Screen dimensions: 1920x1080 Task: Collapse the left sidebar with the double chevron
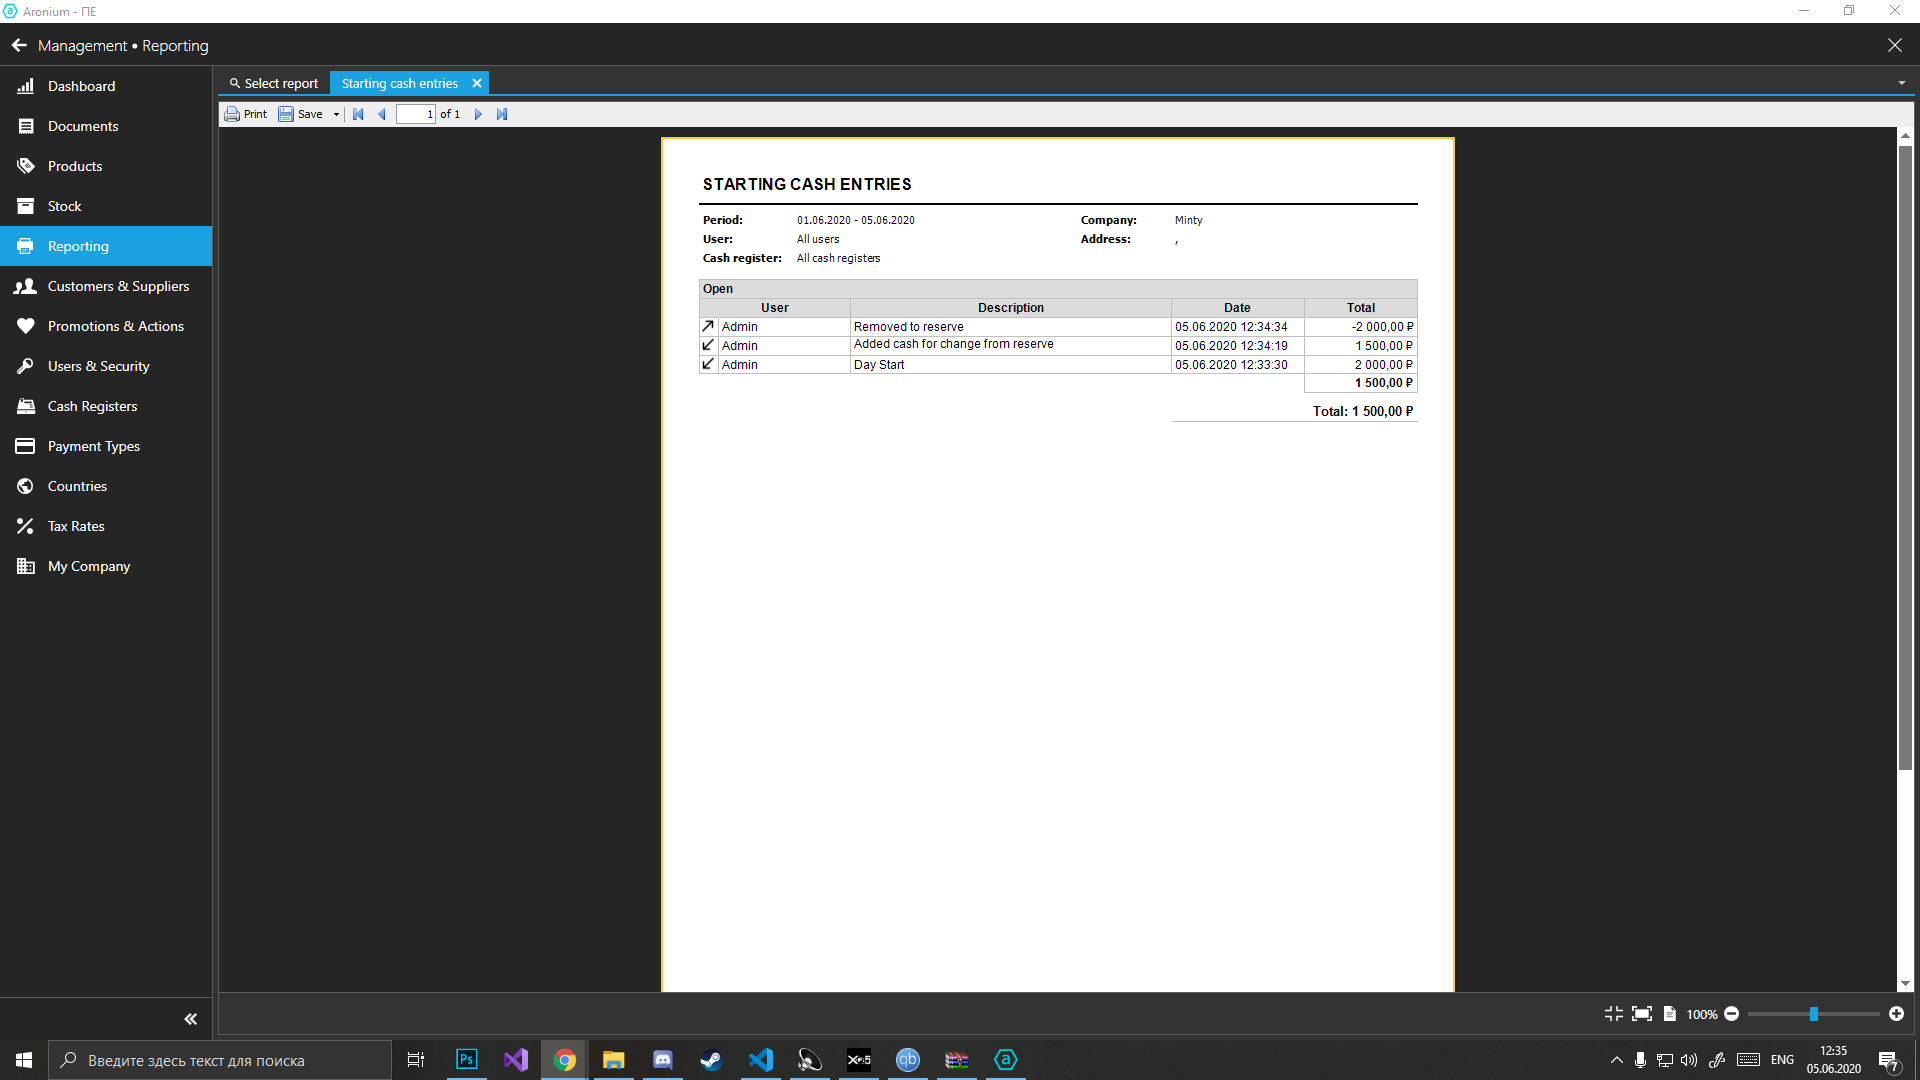(x=190, y=1019)
